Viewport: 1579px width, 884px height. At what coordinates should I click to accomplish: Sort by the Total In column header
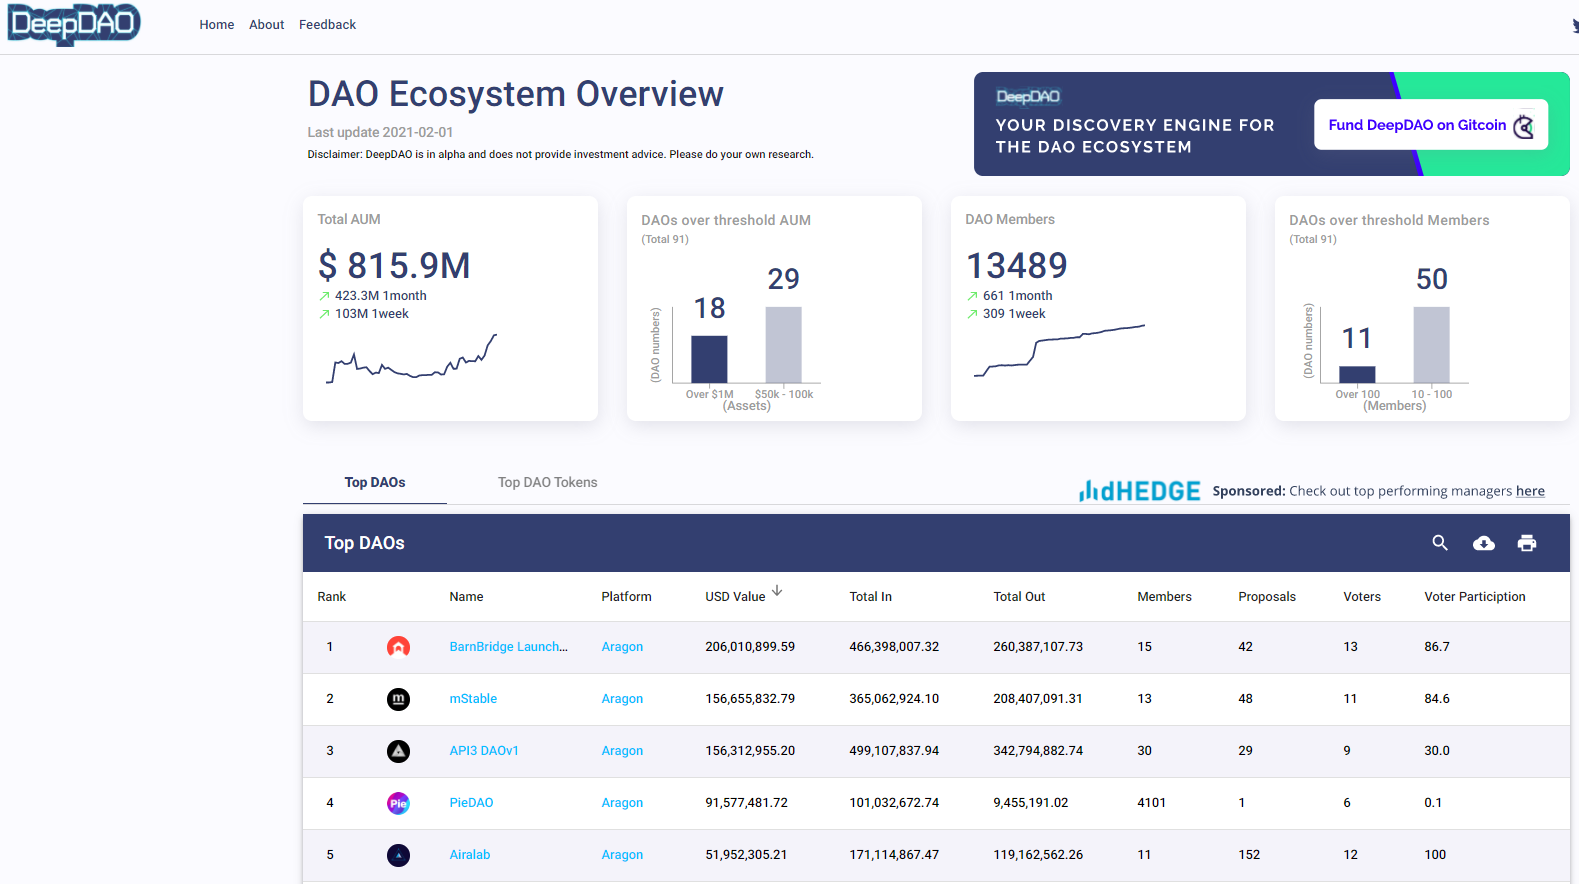point(870,597)
